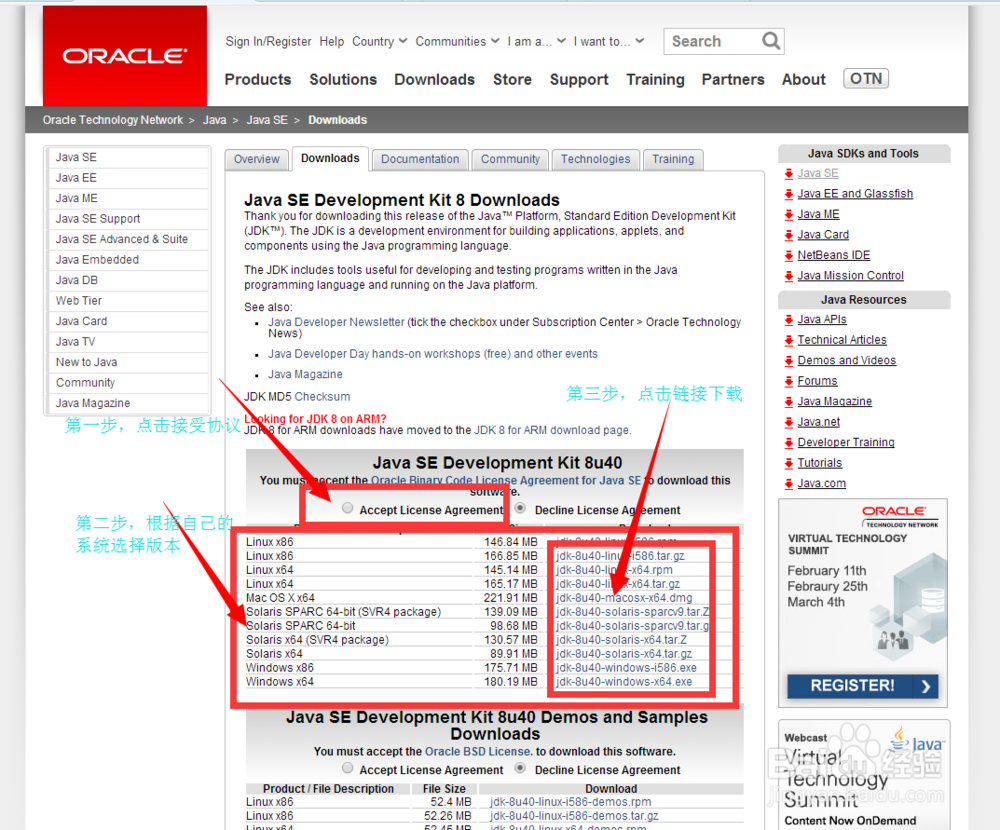Open Java Mission Control link
The height and width of the screenshot is (830, 1000).
click(850, 276)
